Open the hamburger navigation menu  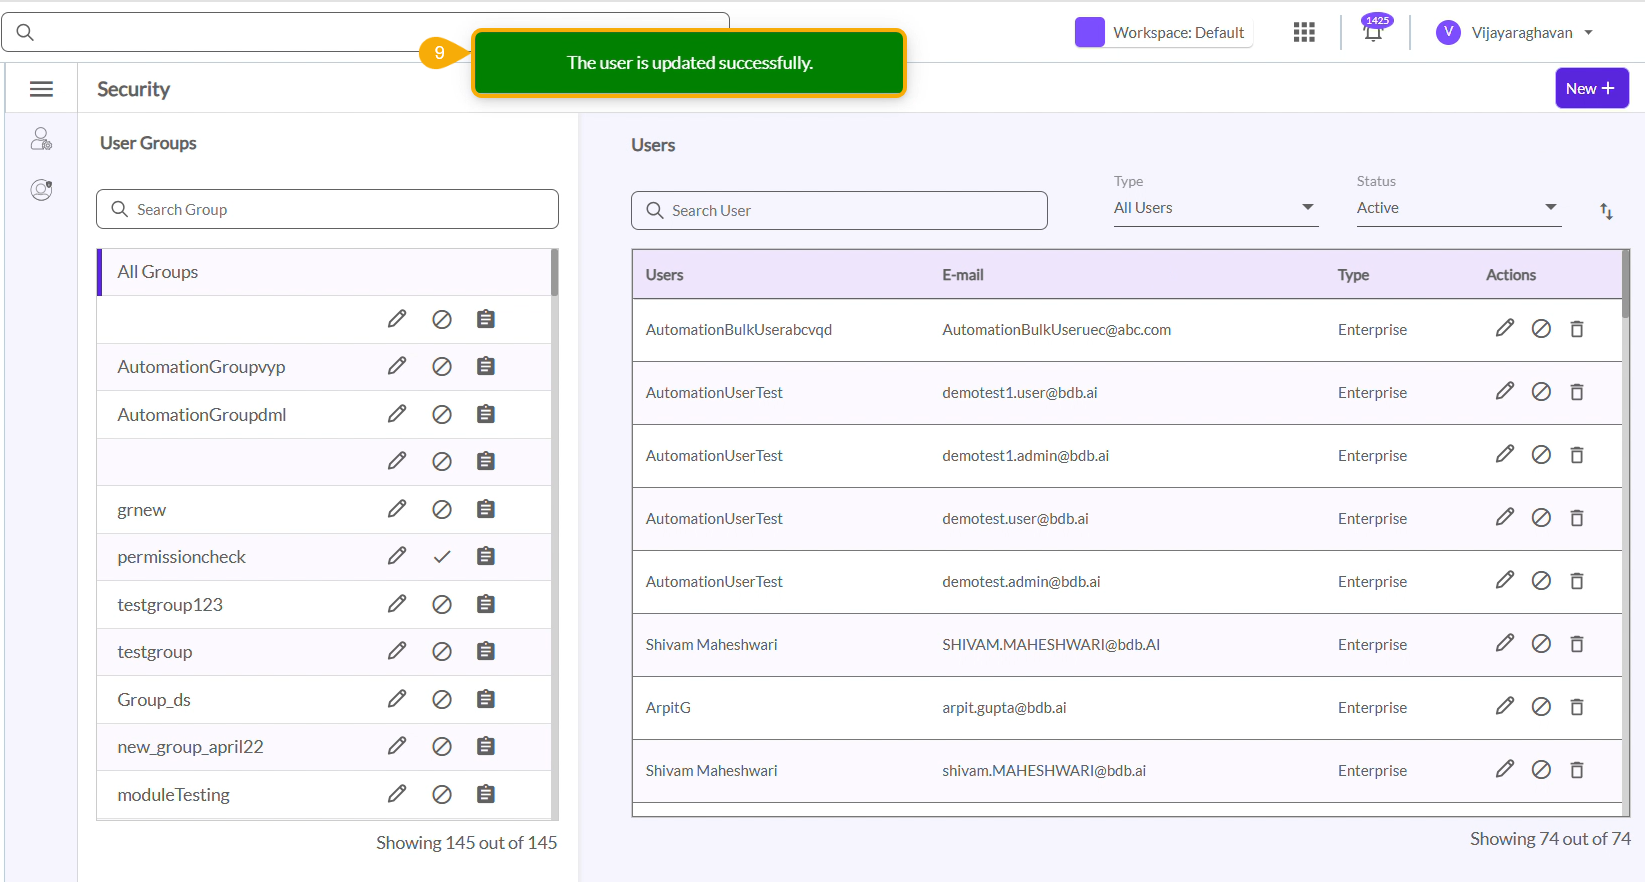(41, 89)
